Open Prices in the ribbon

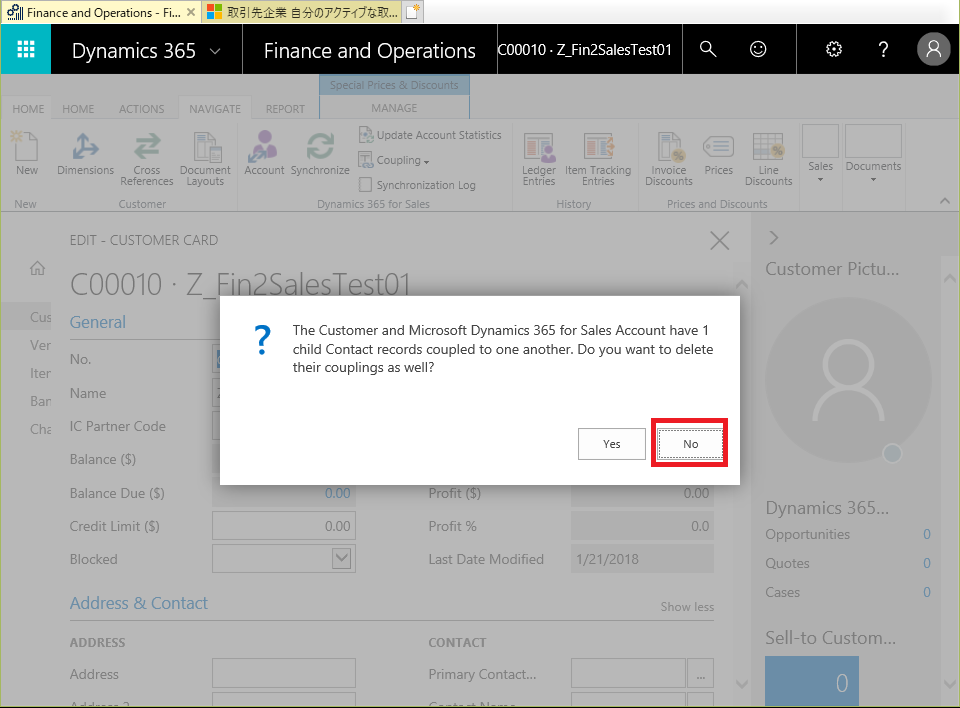click(x=718, y=153)
